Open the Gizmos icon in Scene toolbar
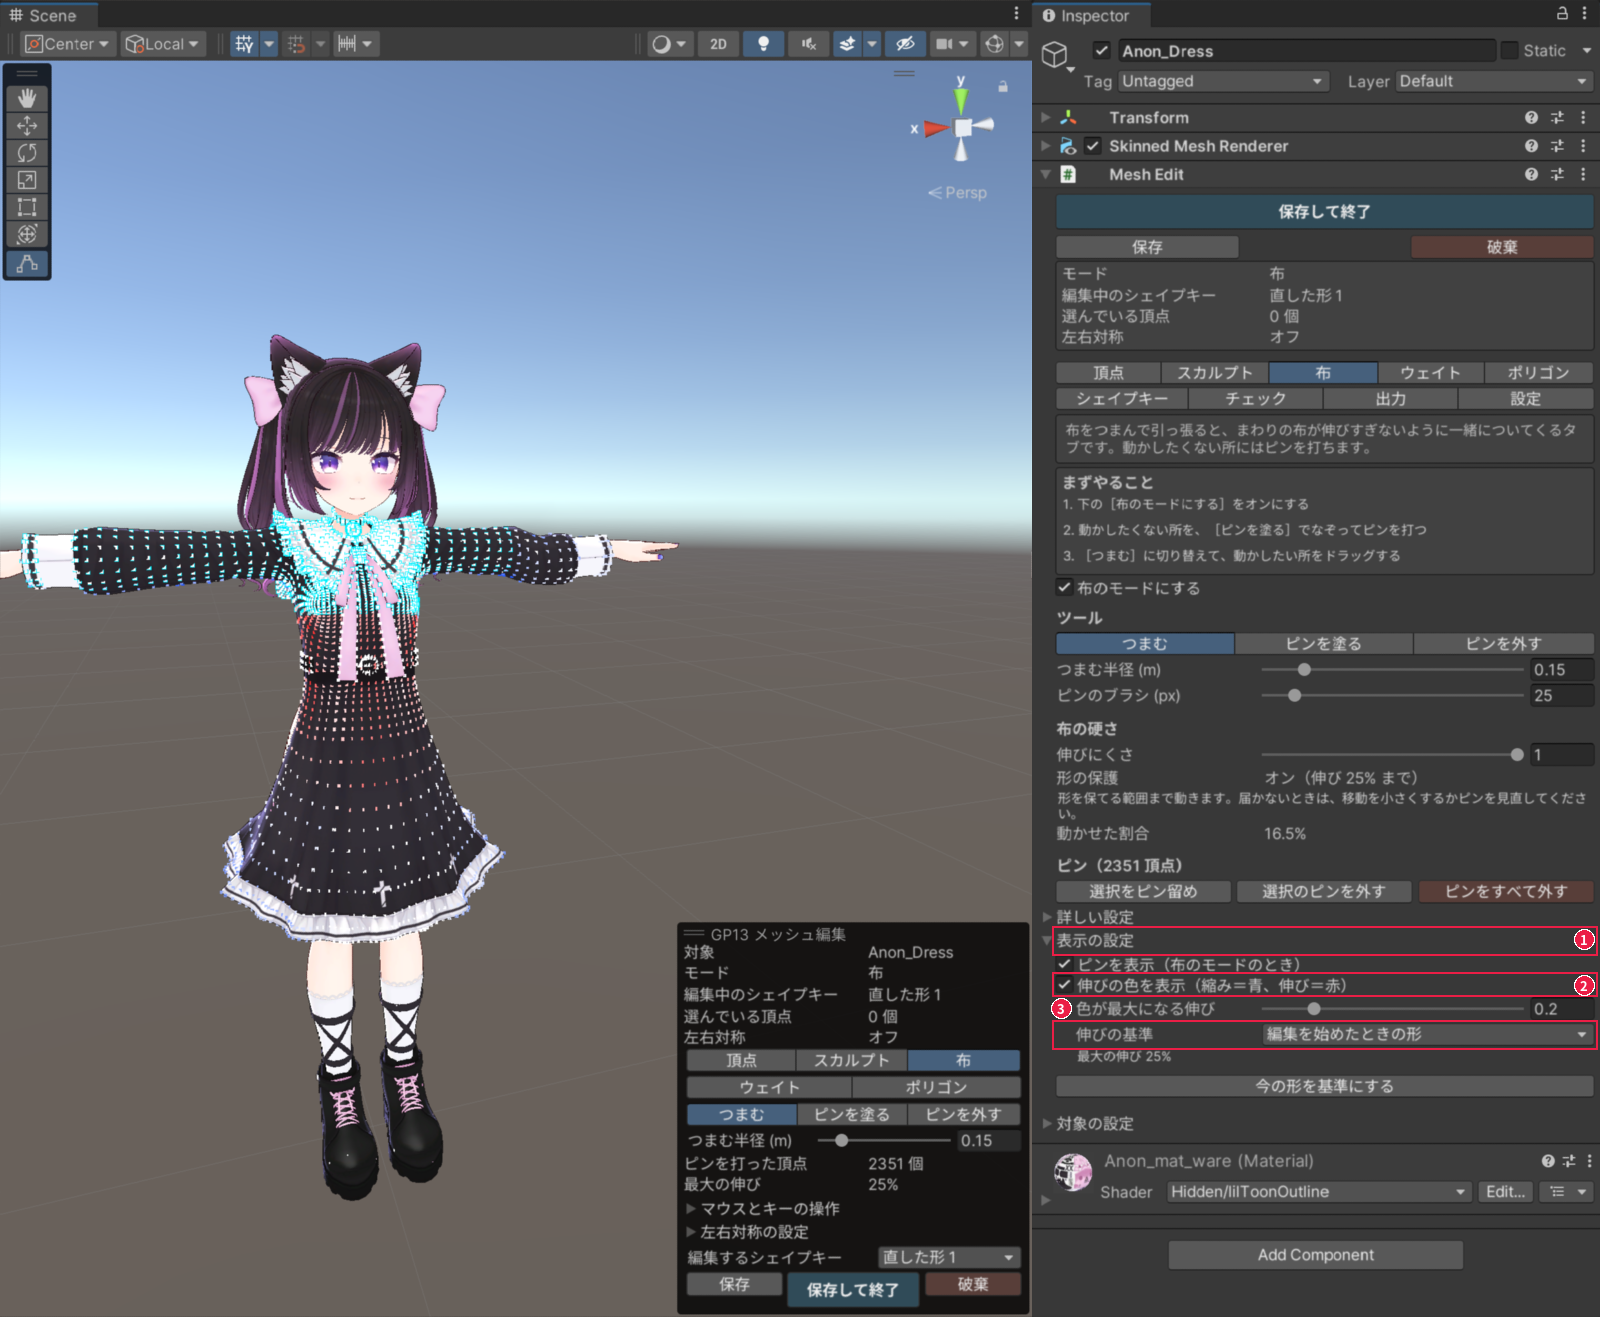This screenshot has height=1317, width=1600. coord(994,44)
